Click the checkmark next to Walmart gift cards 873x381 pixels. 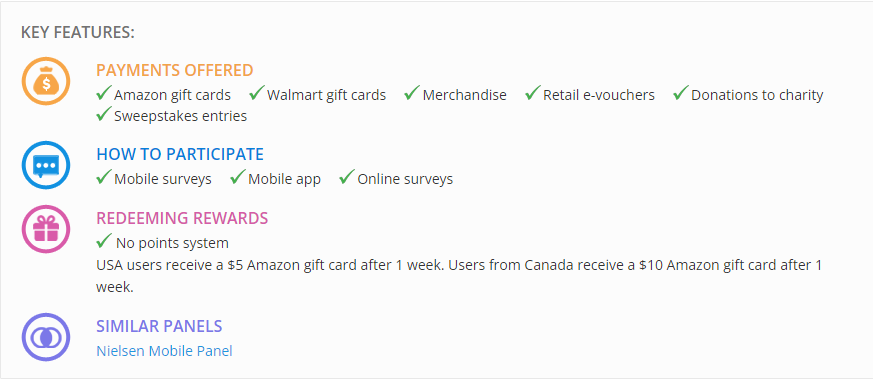click(257, 93)
